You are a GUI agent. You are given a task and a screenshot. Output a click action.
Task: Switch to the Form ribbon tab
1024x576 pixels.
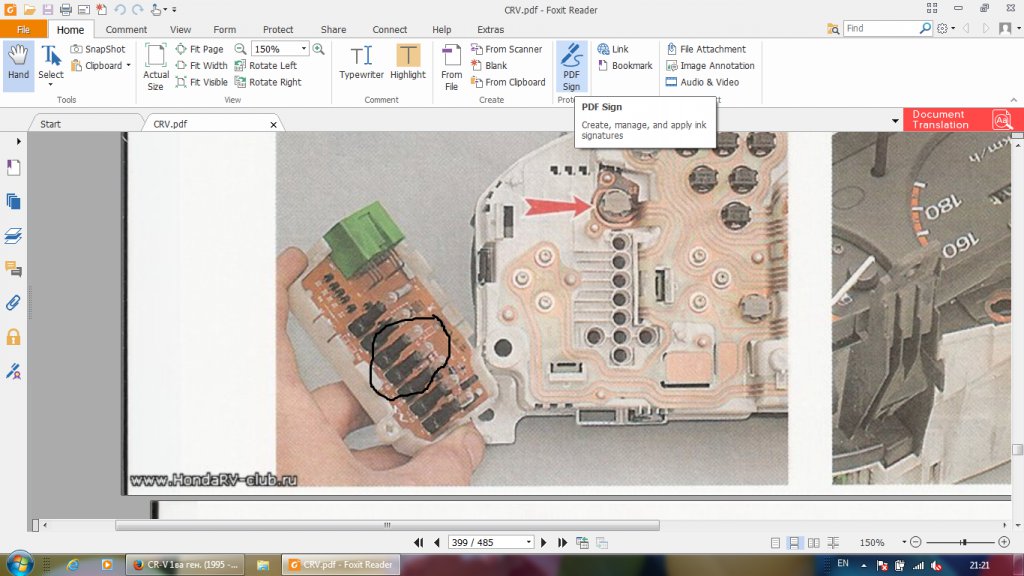pyautogui.click(x=224, y=29)
